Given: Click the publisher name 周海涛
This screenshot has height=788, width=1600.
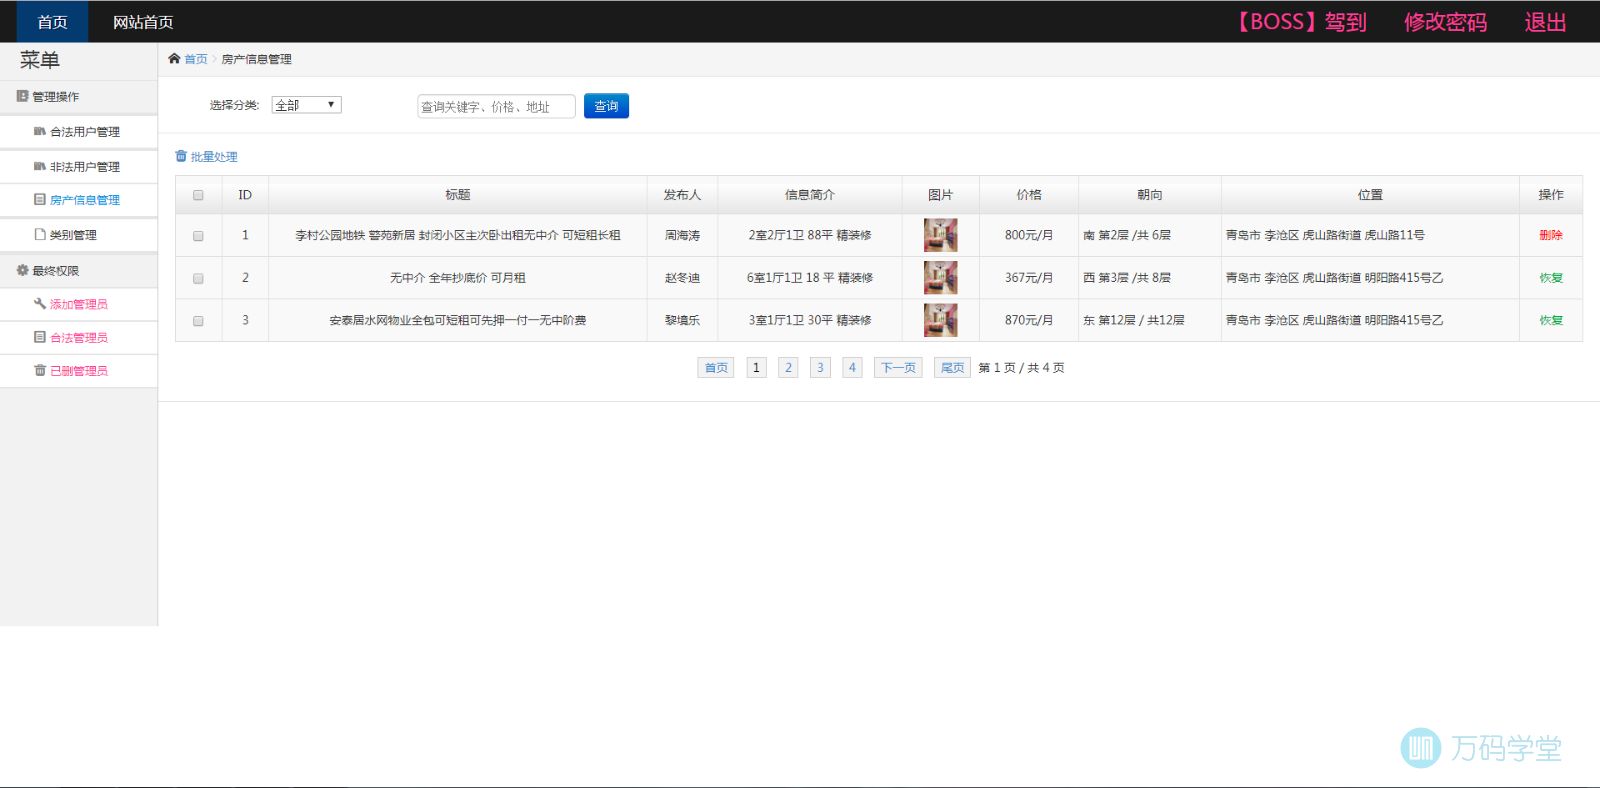Looking at the screenshot, I should [x=683, y=235].
